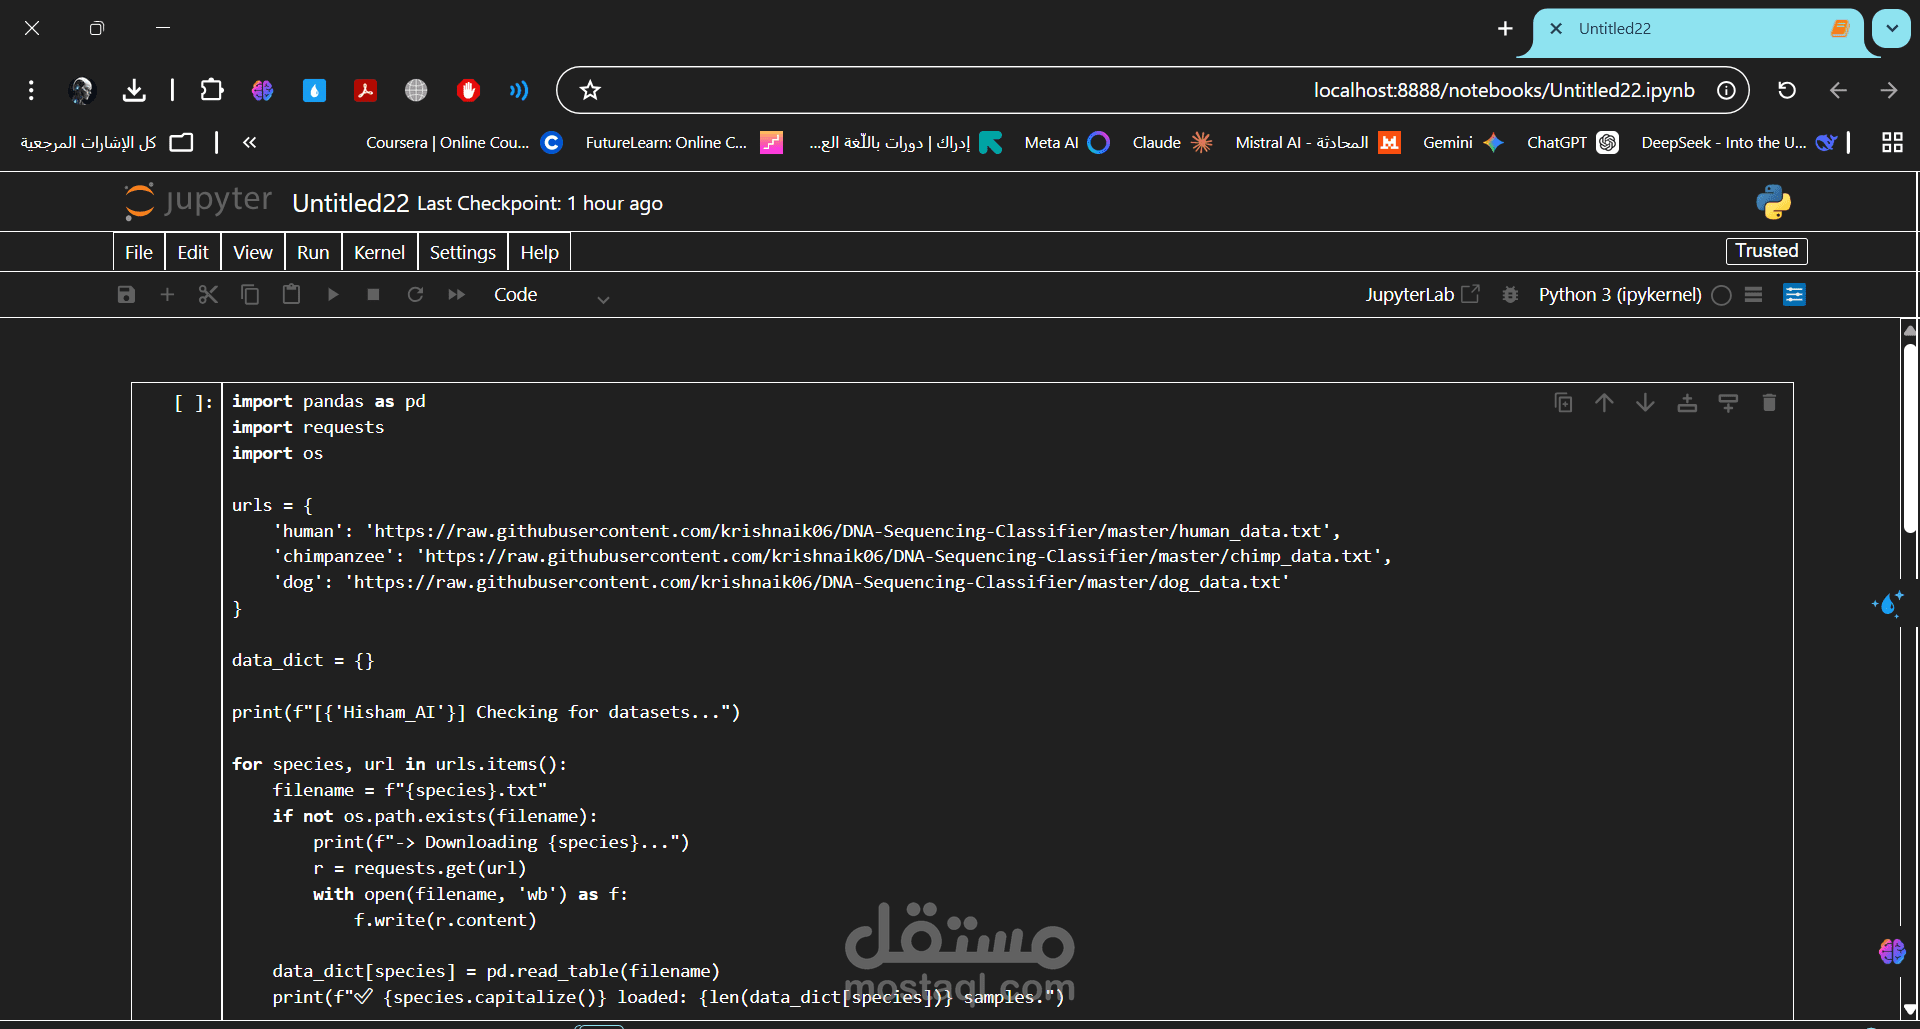
Task: Open the Edit menu
Action: pos(193,252)
